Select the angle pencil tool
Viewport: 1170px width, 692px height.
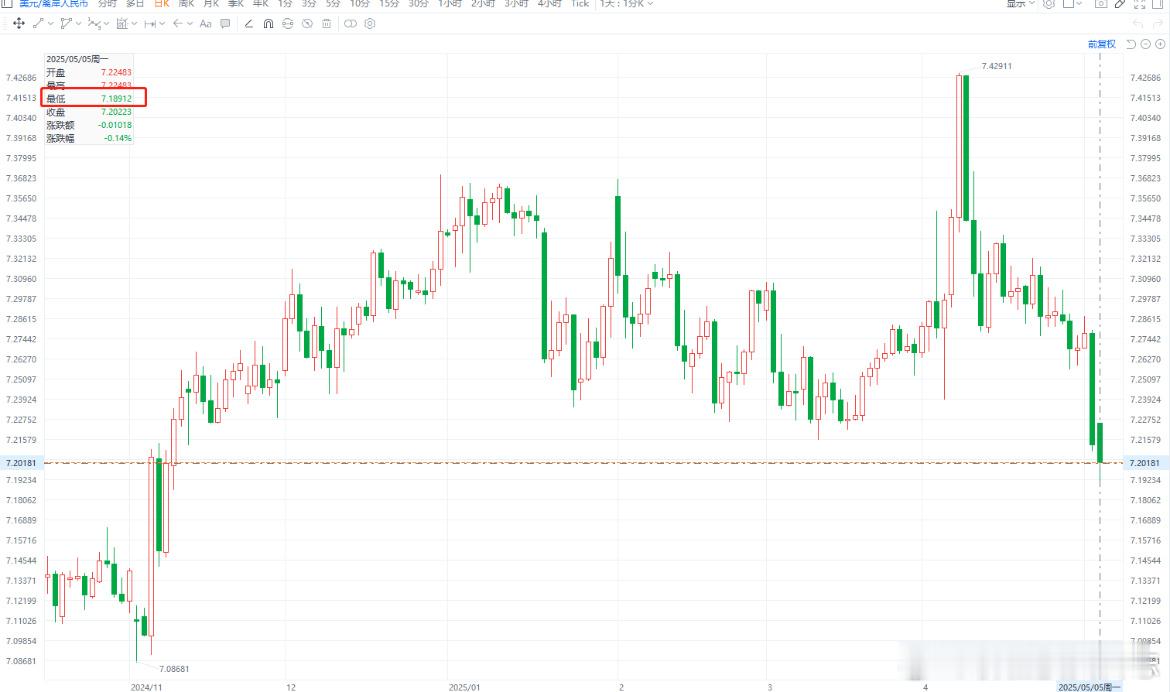[248, 24]
